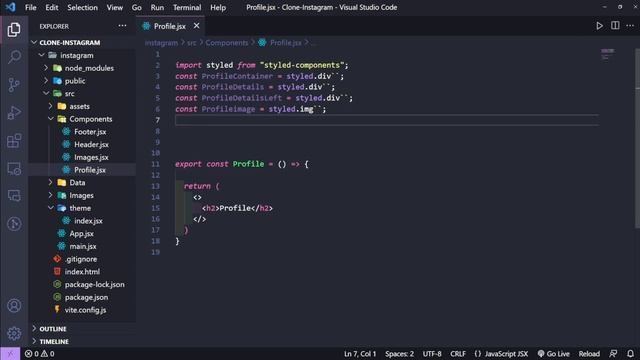Open the File menu

pyautogui.click(x=31, y=7)
